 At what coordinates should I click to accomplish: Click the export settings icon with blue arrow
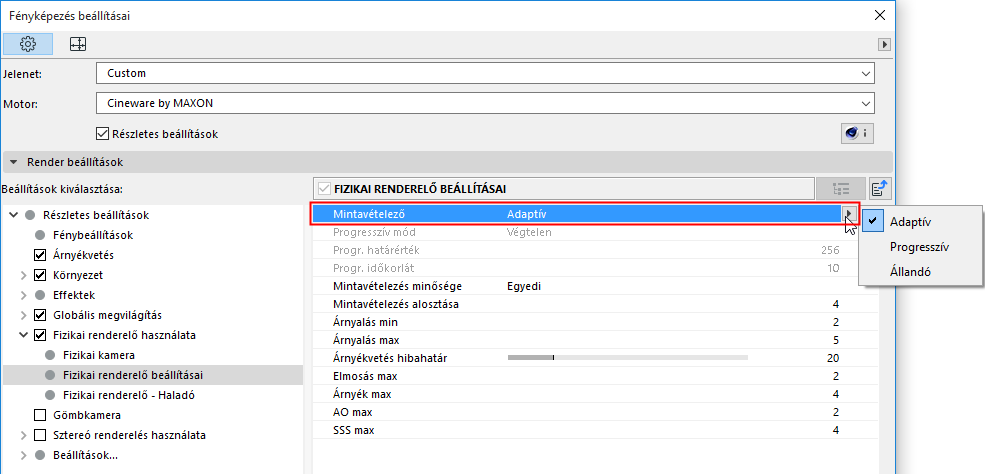[881, 188]
